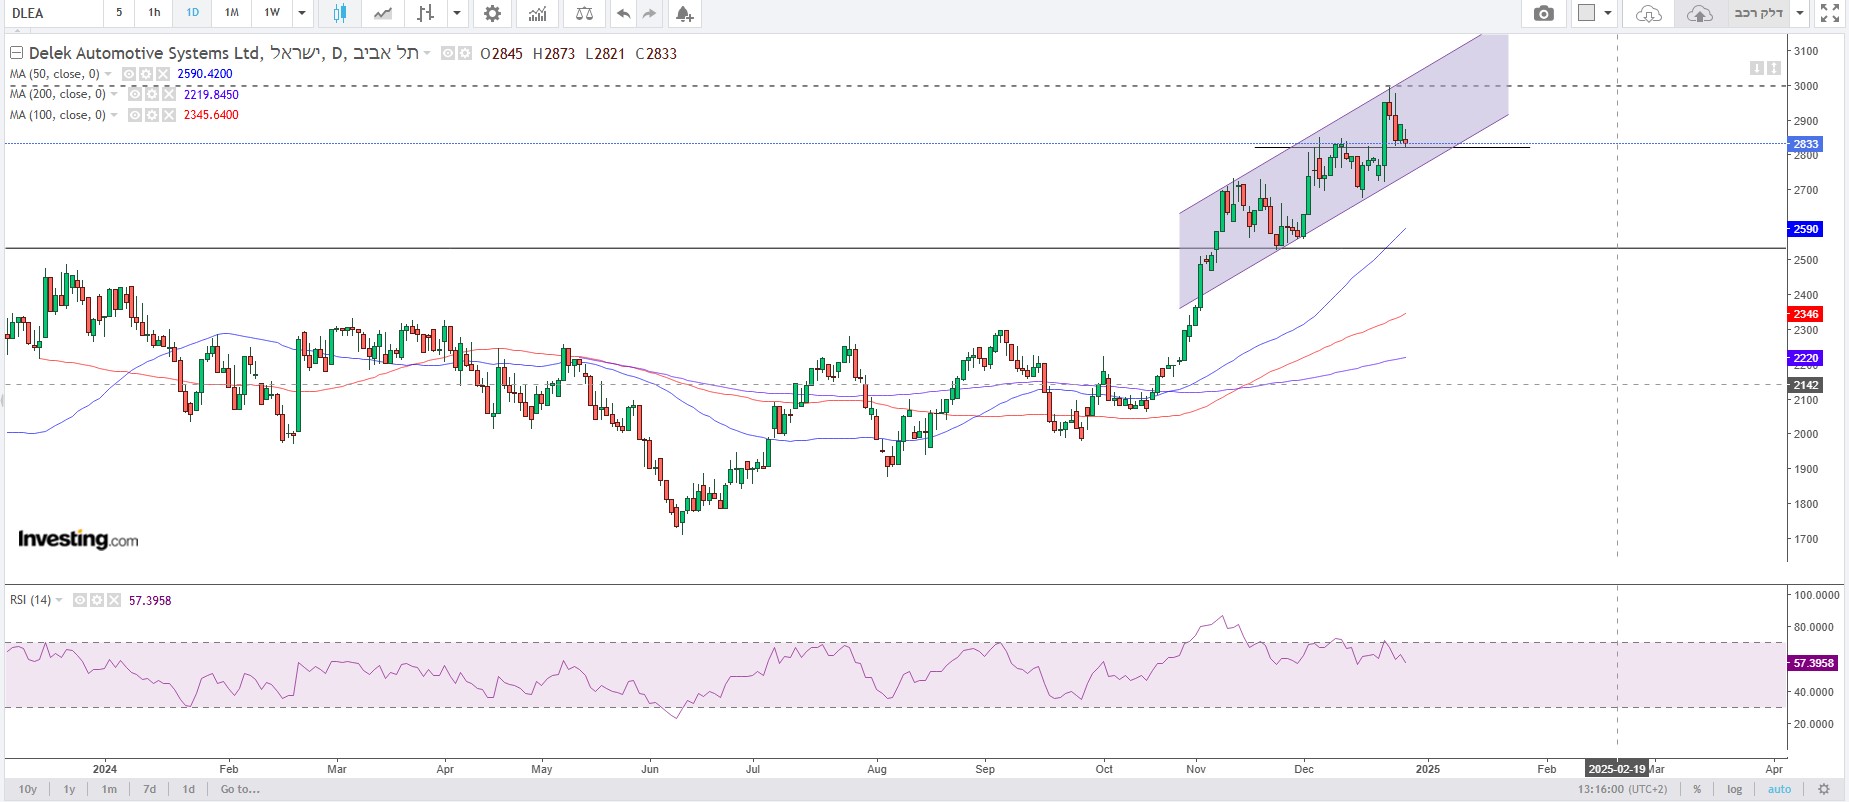1849x802 pixels.
Task: Open MA 100 indicator dropdown menu
Action: coord(114,115)
